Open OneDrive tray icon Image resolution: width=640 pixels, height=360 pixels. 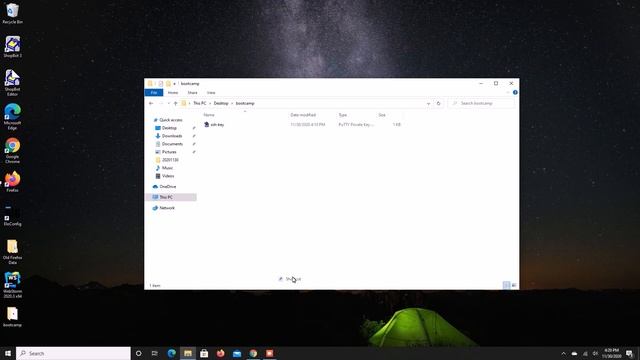[574, 353]
